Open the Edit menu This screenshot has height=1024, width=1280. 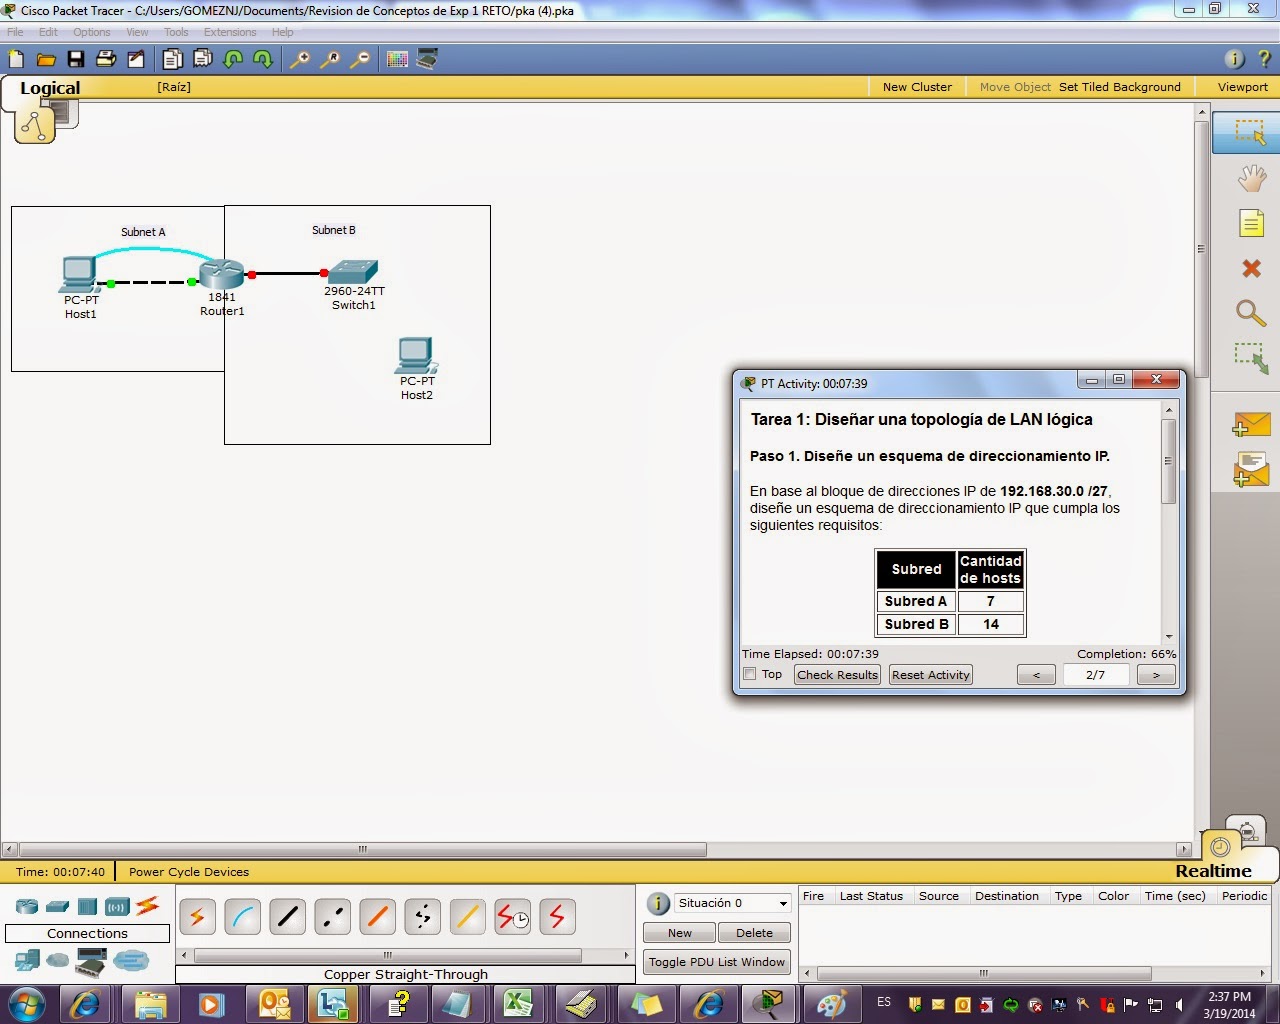tap(48, 32)
